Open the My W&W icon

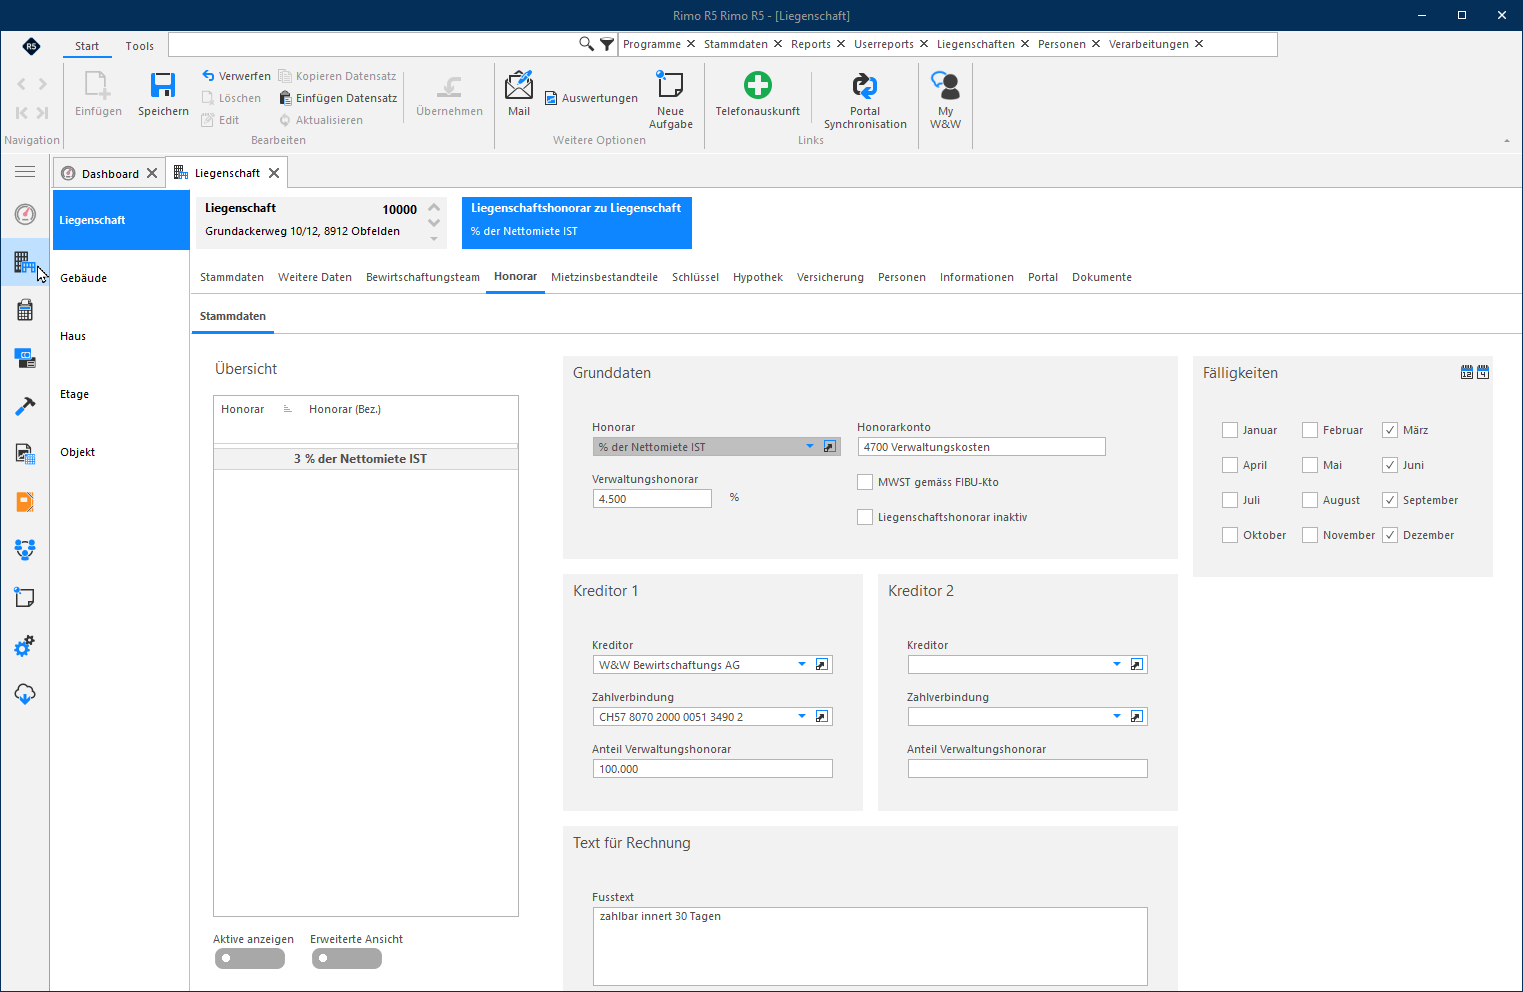945,85
